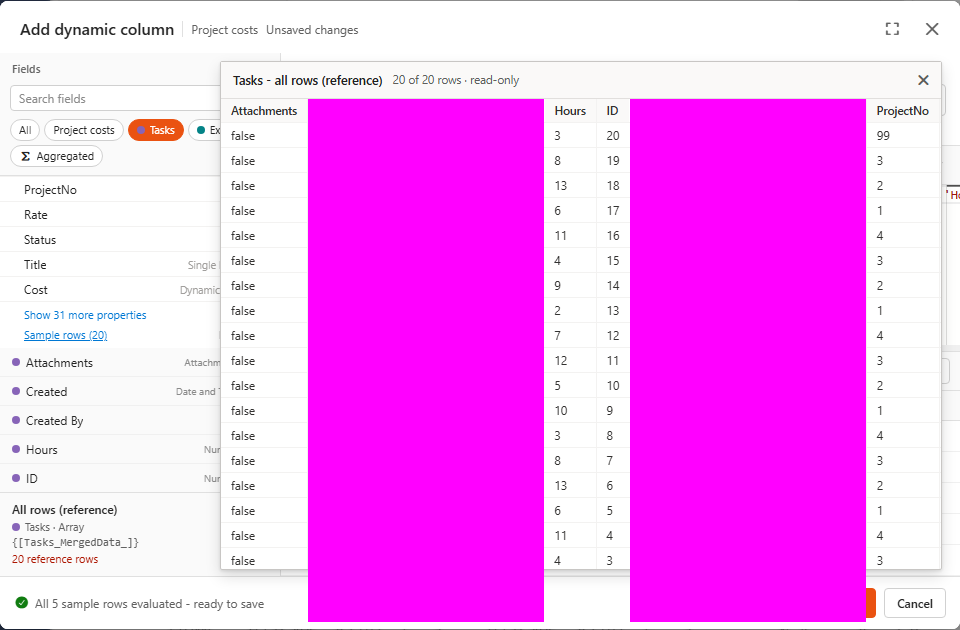Click the ID cell showing 15
The width and height of the screenshot is (960, 630).
pos(613,261)
